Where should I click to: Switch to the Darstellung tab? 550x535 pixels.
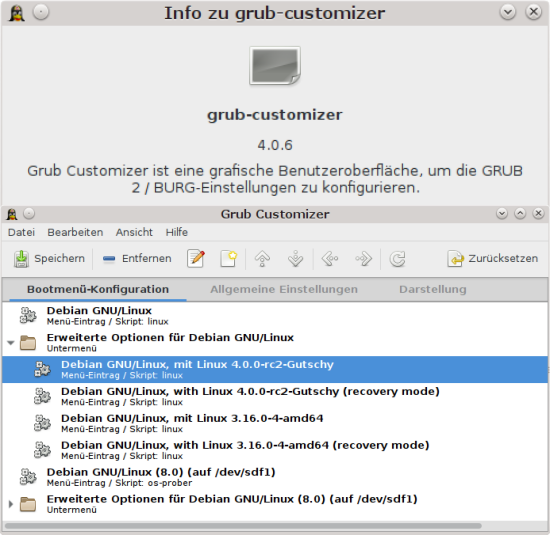click(432, 289)
